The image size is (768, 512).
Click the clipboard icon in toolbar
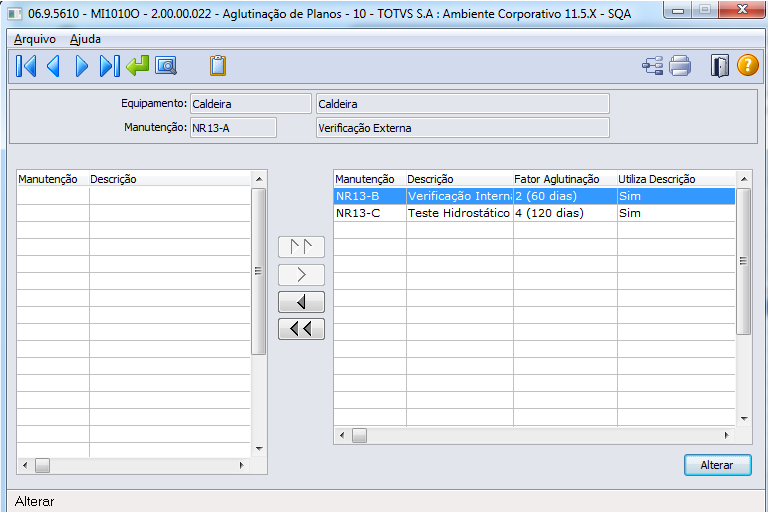(218, 66)
